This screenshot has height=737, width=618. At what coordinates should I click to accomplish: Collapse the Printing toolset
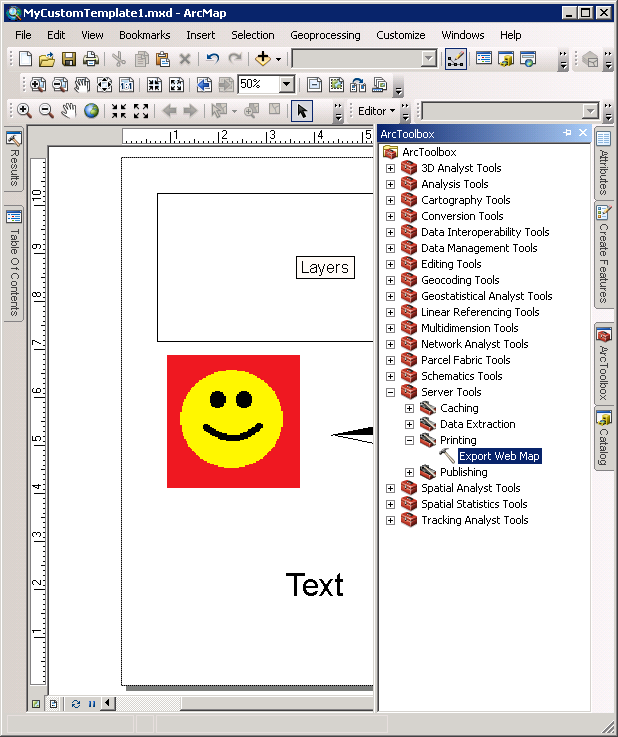(x=409, y=440)
